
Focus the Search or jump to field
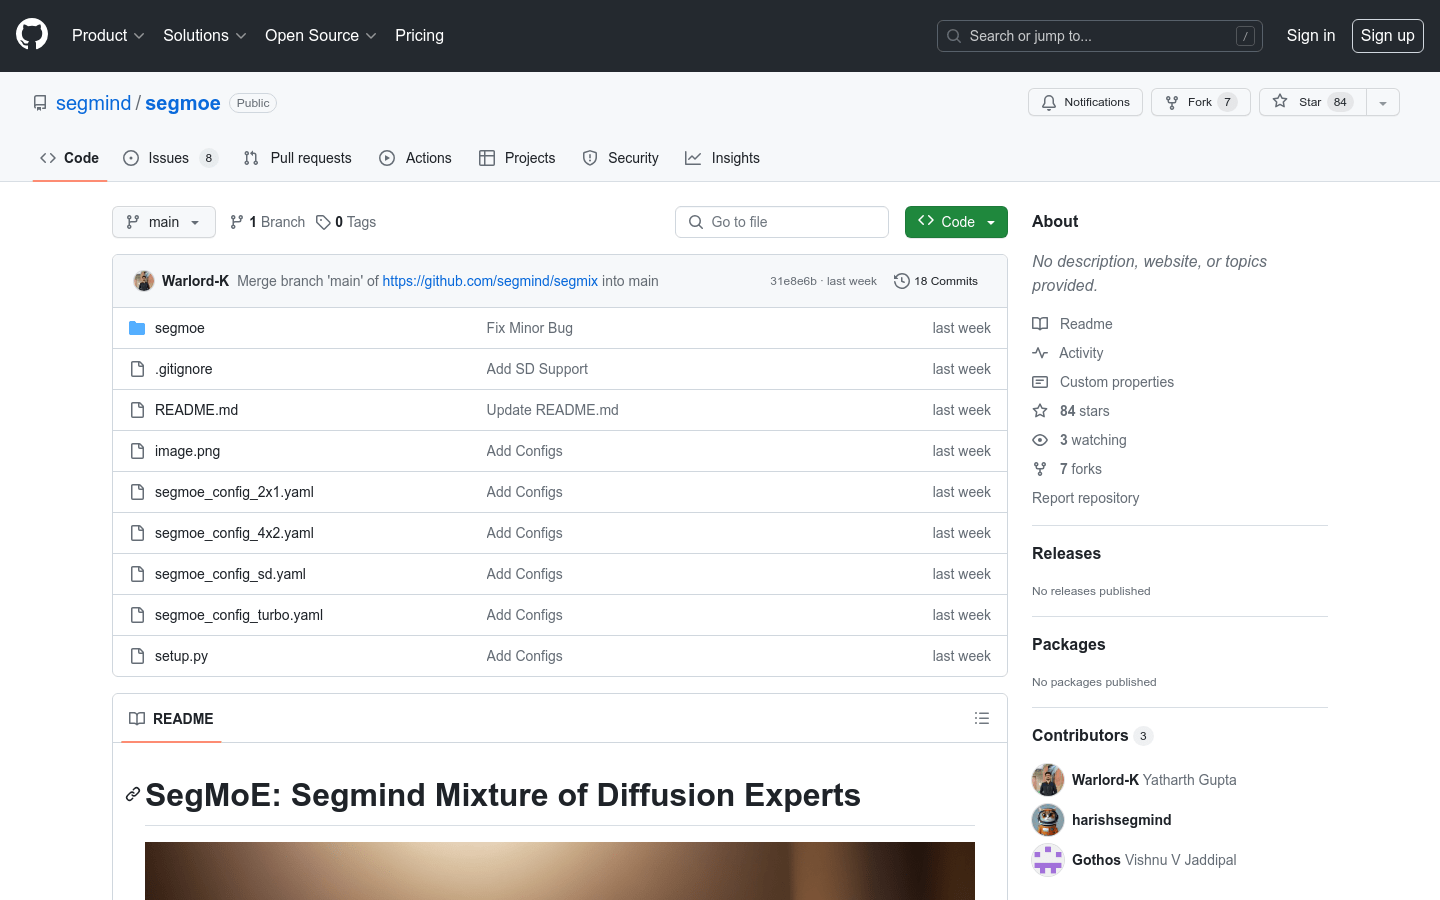[x=1099, y=36]
